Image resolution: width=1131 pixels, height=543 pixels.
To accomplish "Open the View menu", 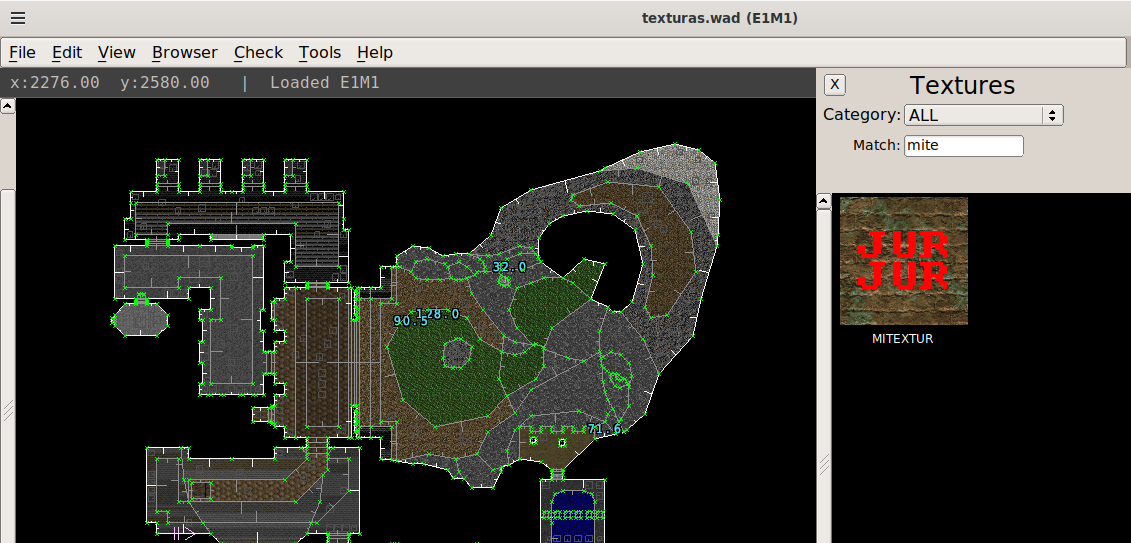I will coord(117,53).
